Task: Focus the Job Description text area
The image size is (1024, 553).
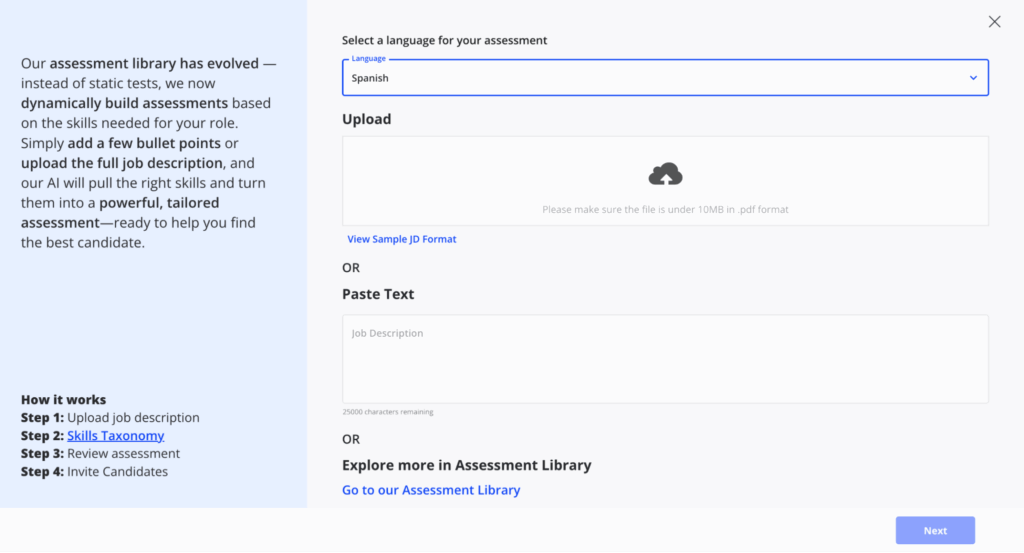Action: (665, 360)
